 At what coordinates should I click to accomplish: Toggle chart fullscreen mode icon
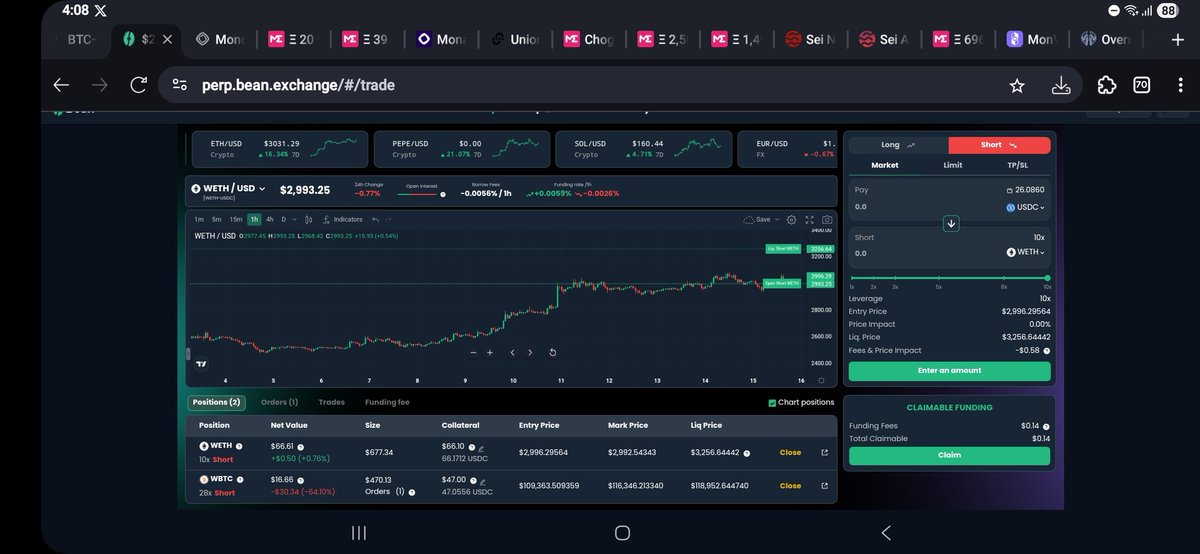click(x=809, y=219)
